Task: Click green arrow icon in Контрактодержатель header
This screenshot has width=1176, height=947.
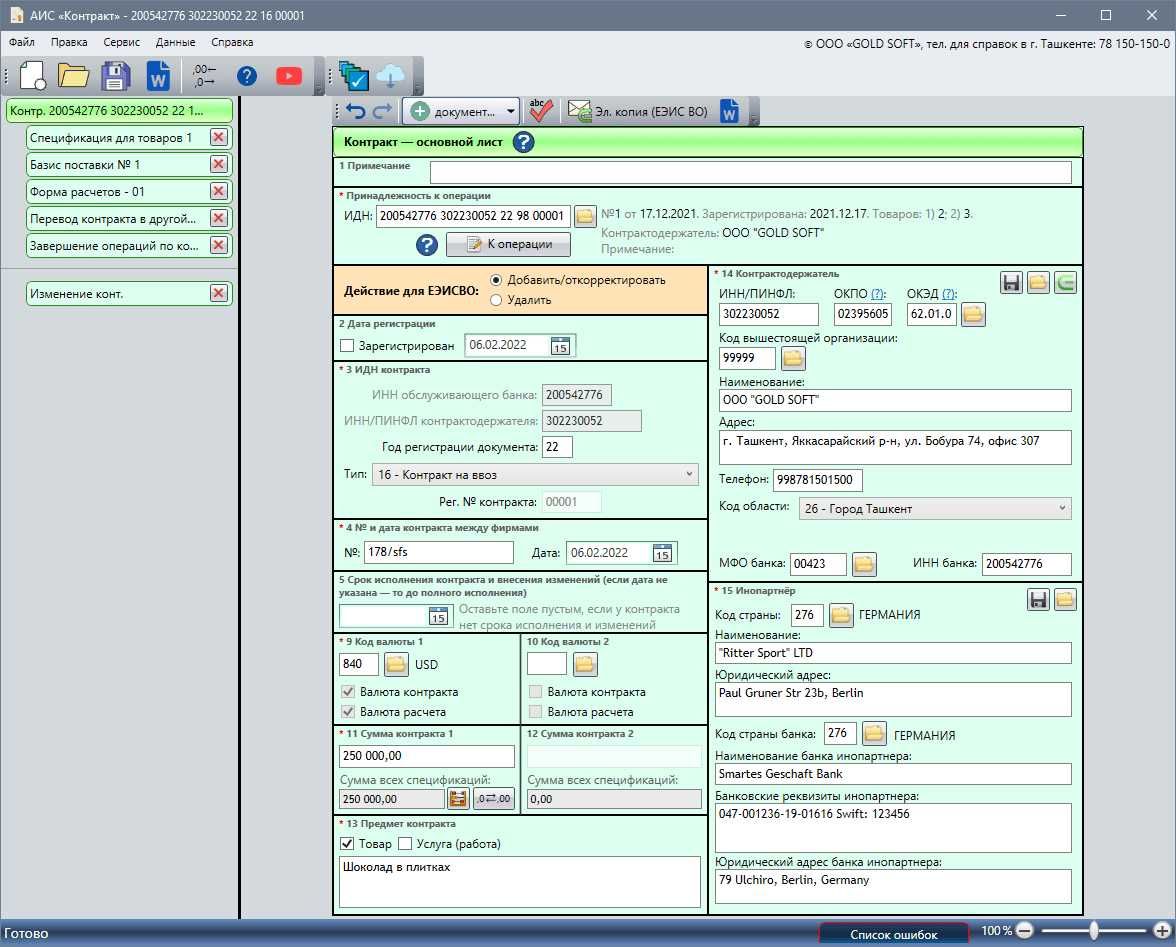Action: coord(1065,283)
